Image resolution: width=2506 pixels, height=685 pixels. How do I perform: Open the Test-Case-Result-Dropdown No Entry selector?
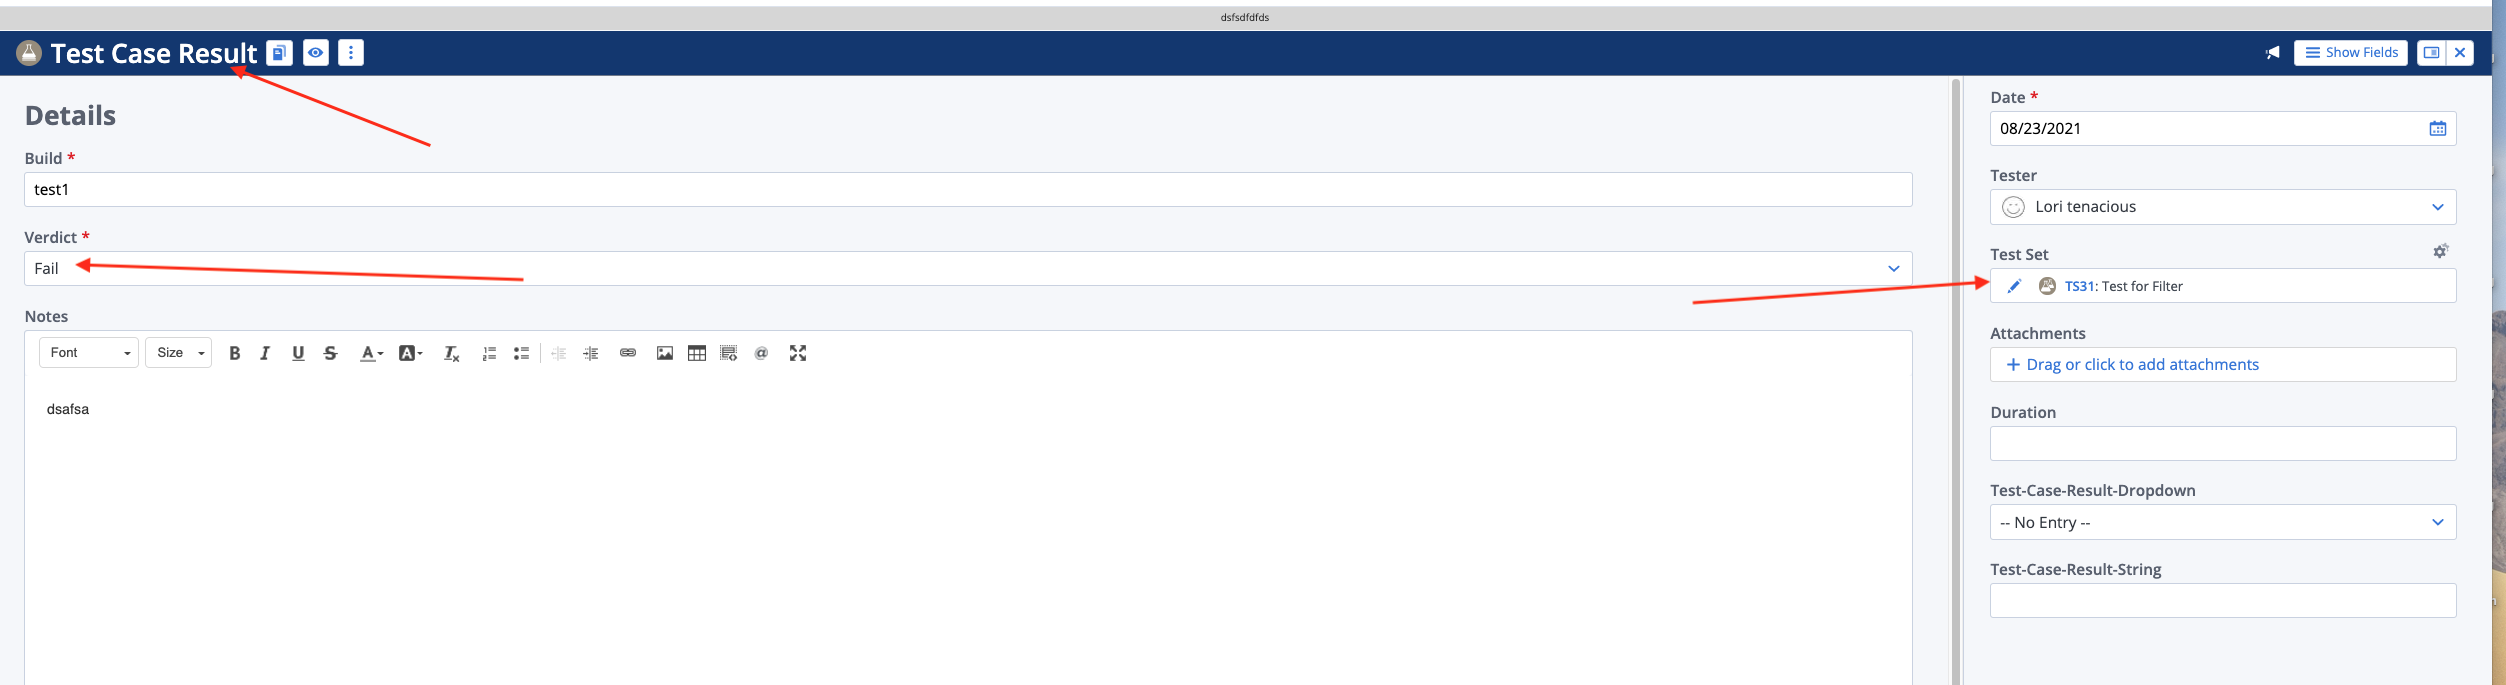click(x=2223, y=522)
